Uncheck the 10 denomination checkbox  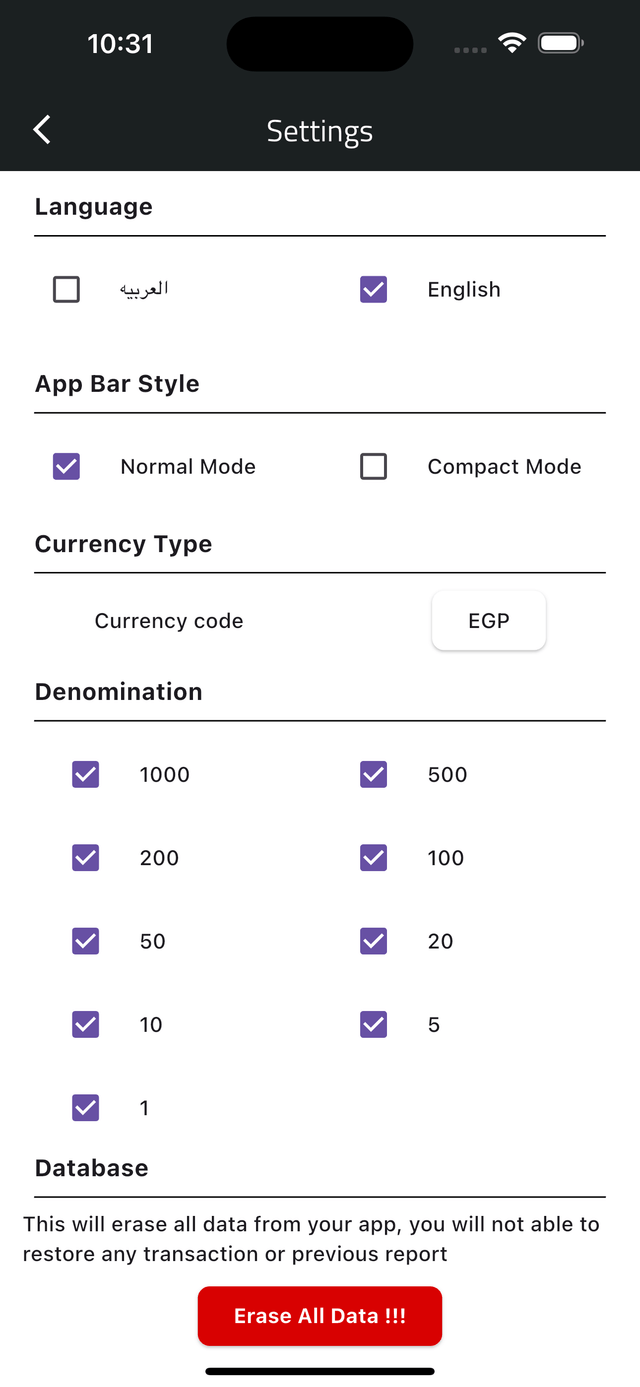tap(86, 1025)
